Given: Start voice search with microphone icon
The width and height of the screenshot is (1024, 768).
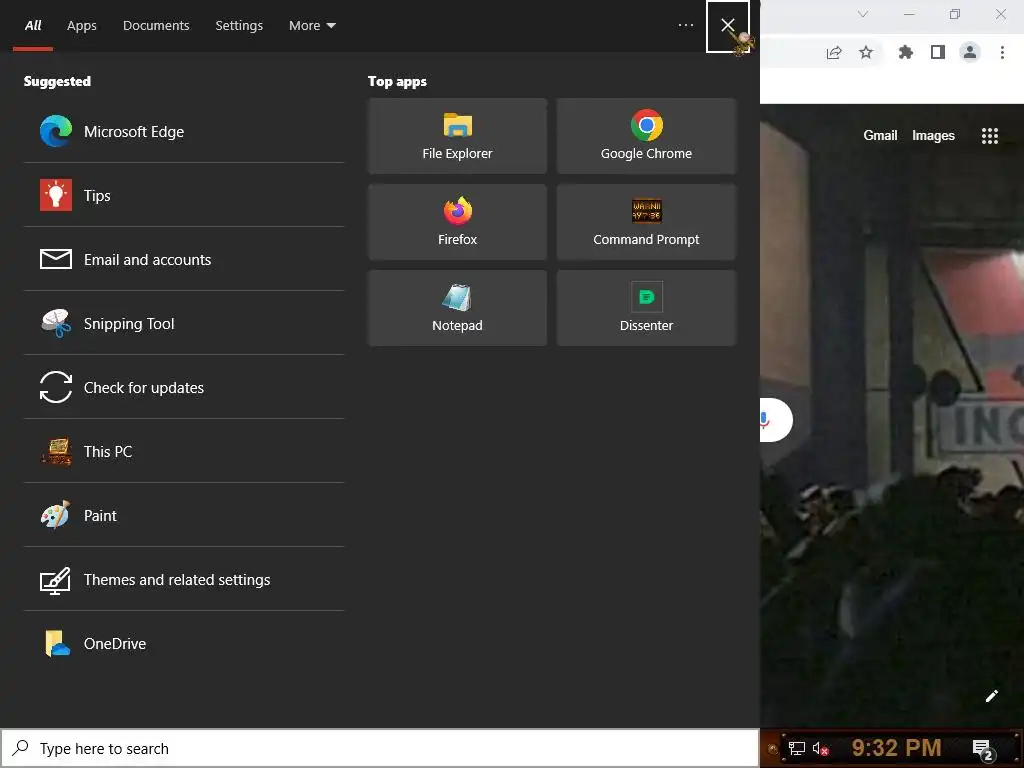Looking at the screenshot, I should click(765, 419).
